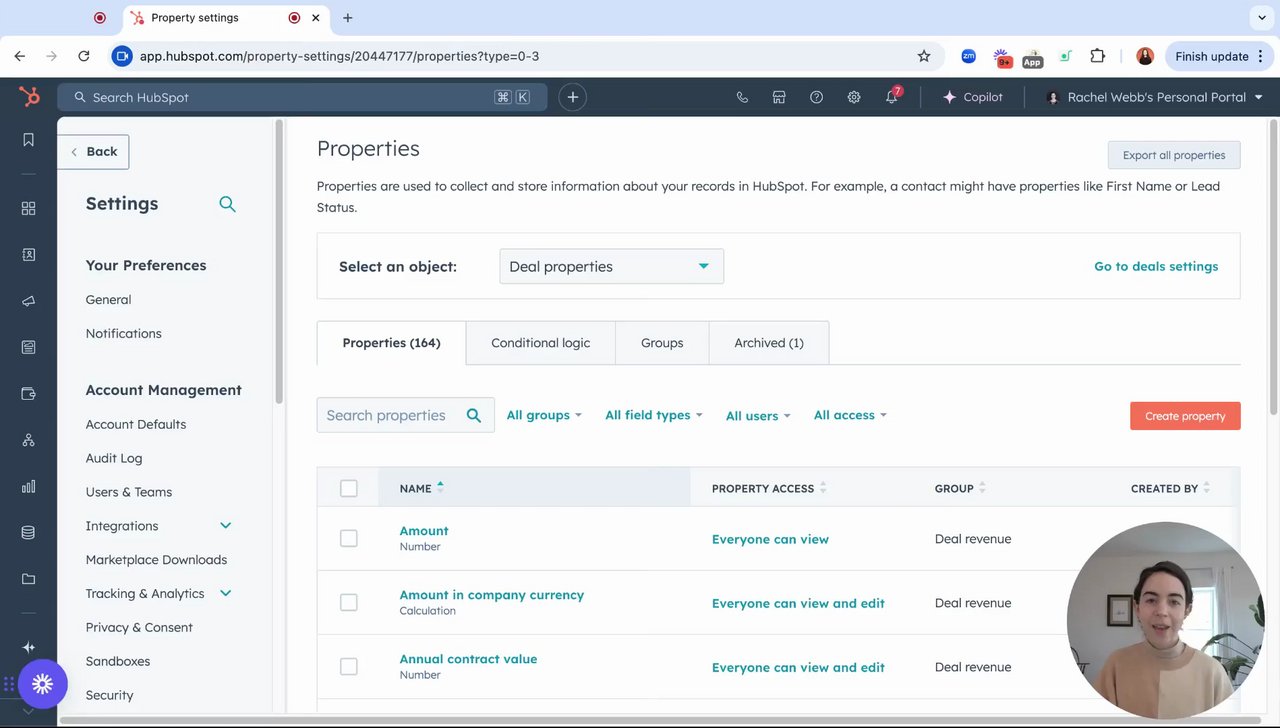
Task: Expand the All field types filter
Action: (x=653, y=415)
